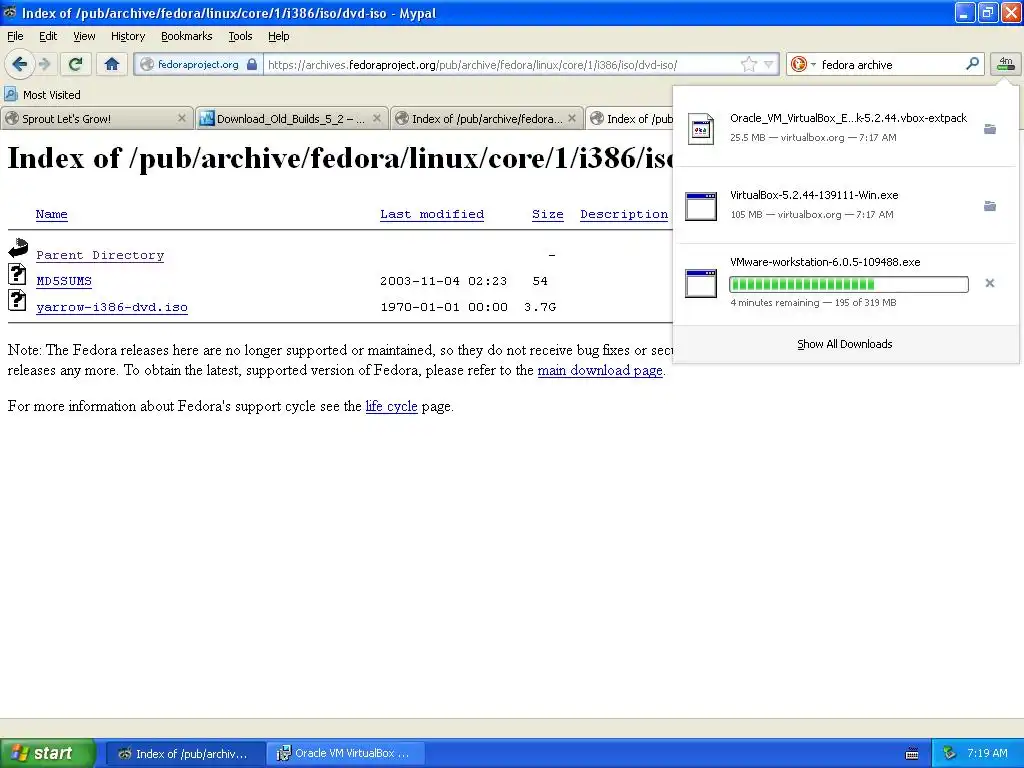The image size is (1024, 768).
Task: Sort listing by Description column
Action: pos(624,214)
